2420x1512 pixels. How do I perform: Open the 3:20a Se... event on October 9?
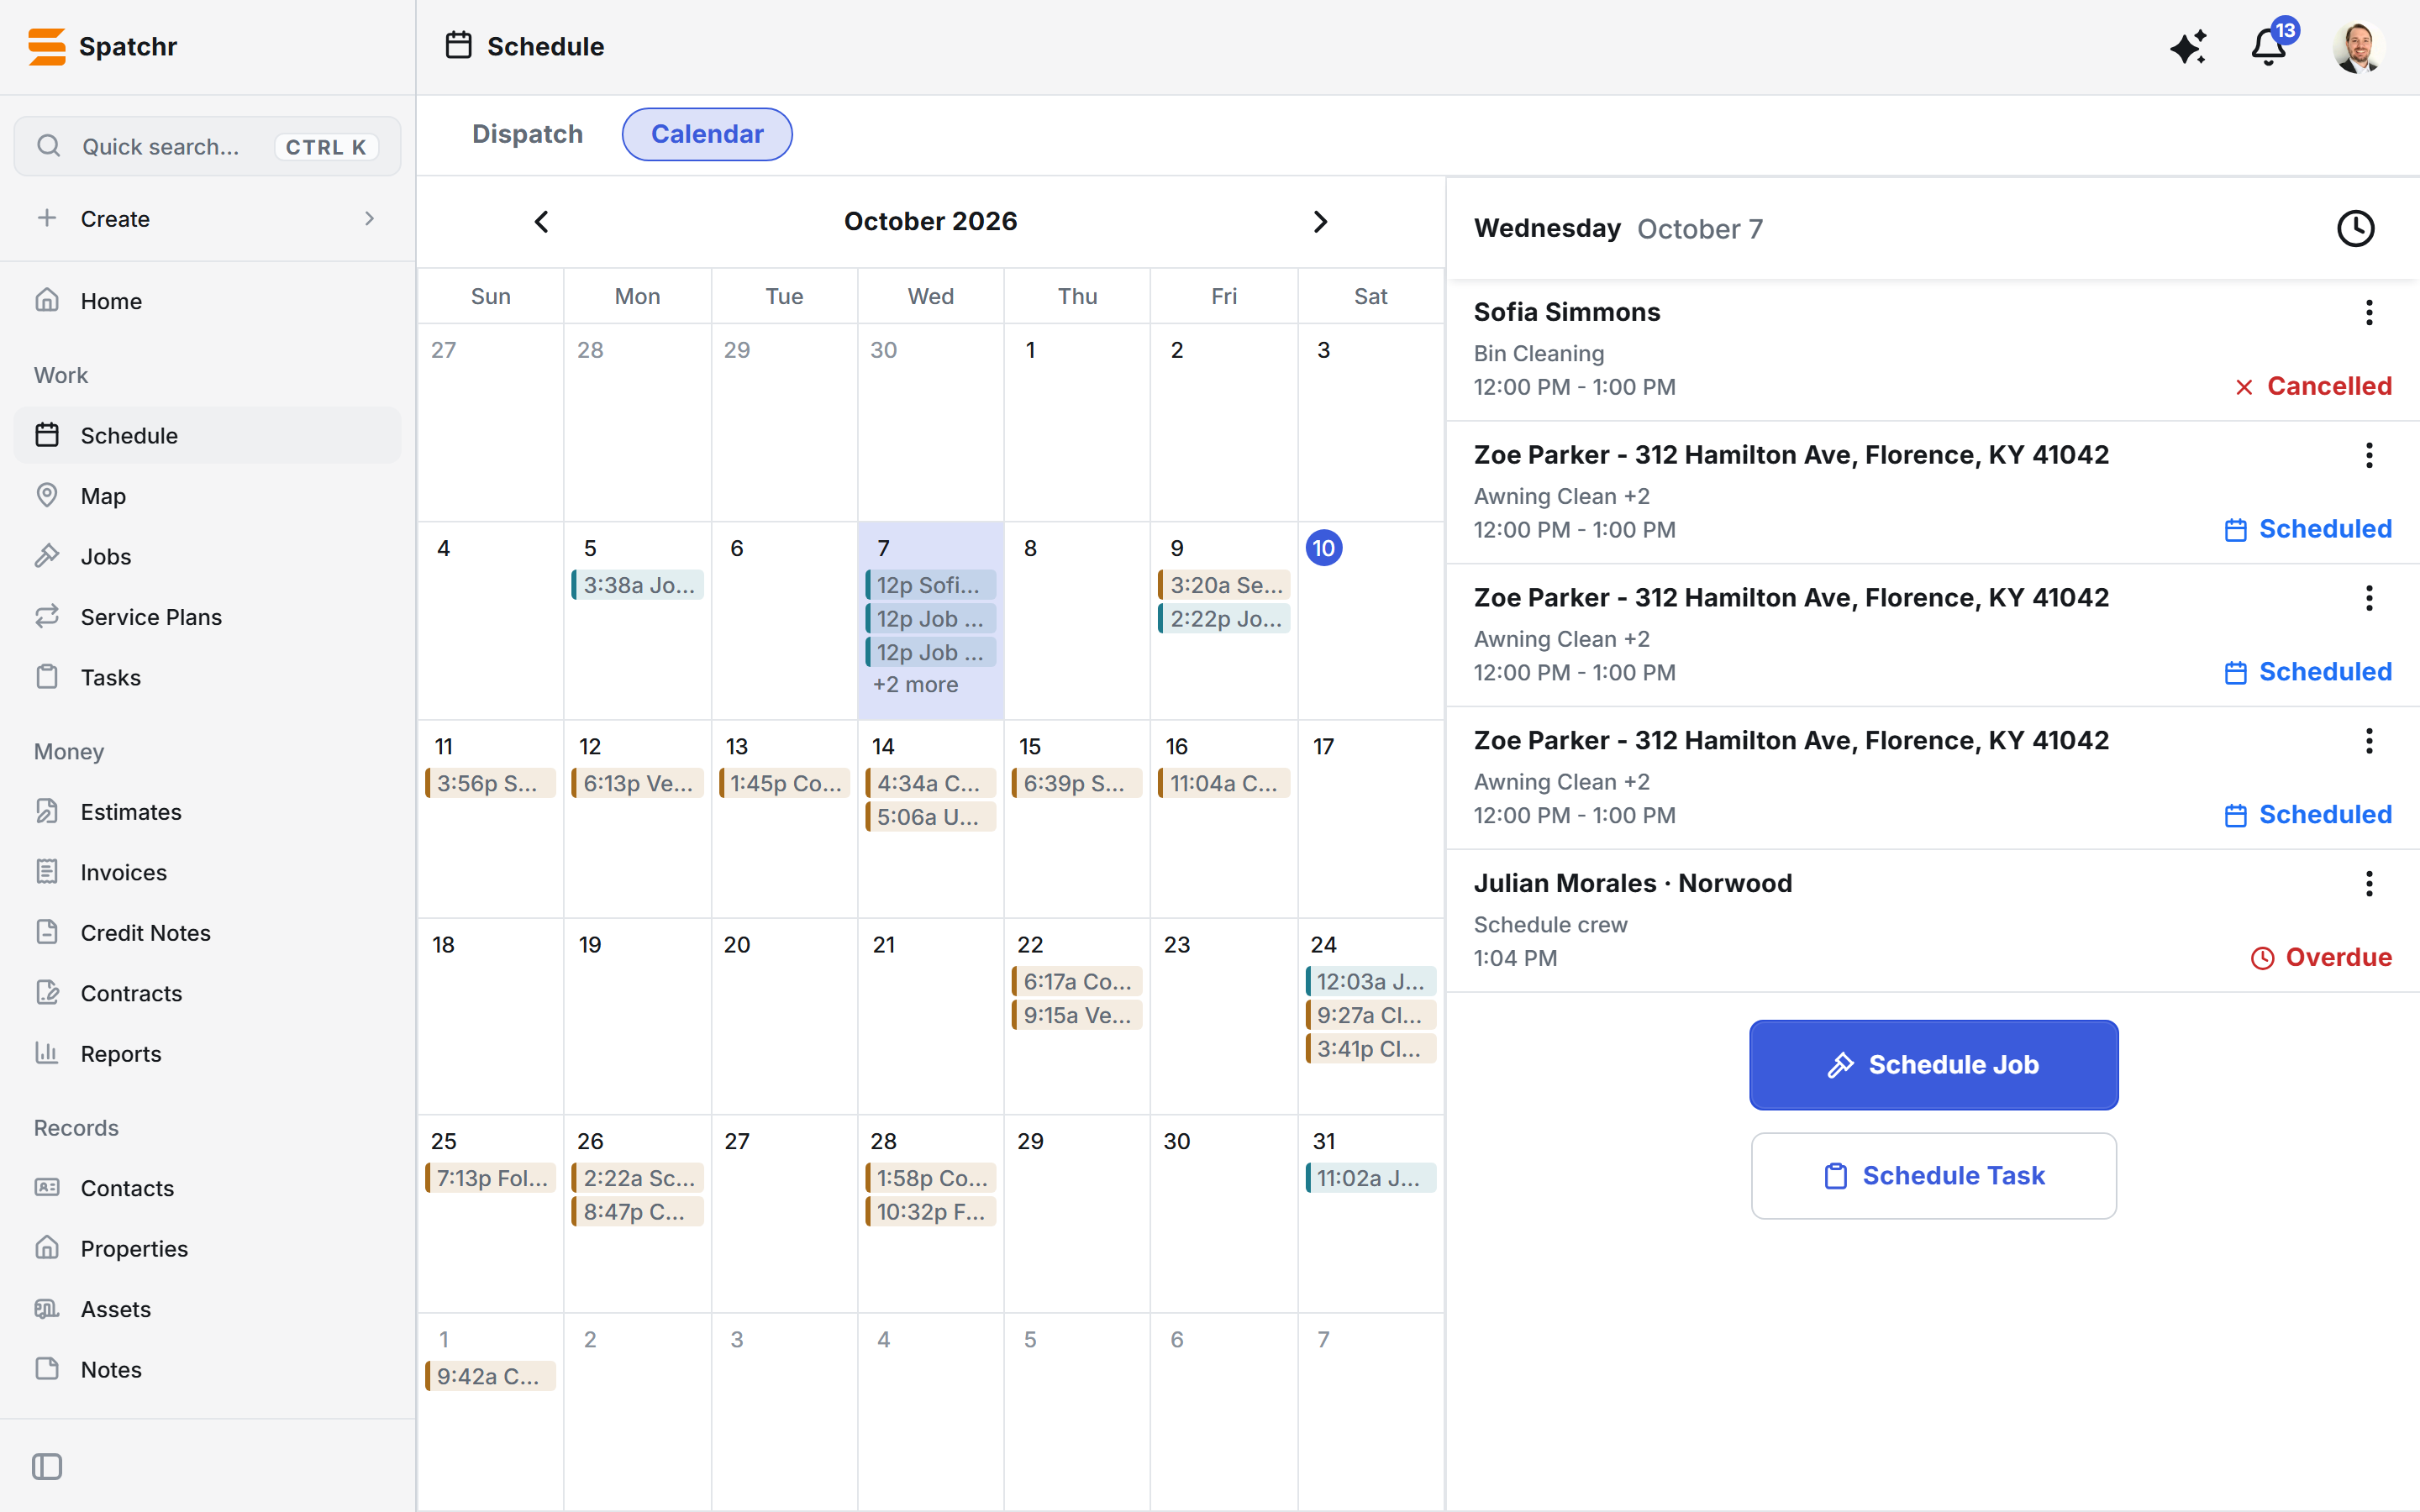(1224, 585)
